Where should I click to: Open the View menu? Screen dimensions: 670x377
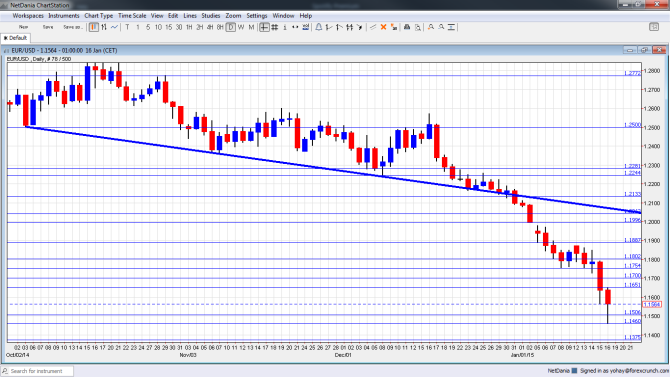[157, 16]
